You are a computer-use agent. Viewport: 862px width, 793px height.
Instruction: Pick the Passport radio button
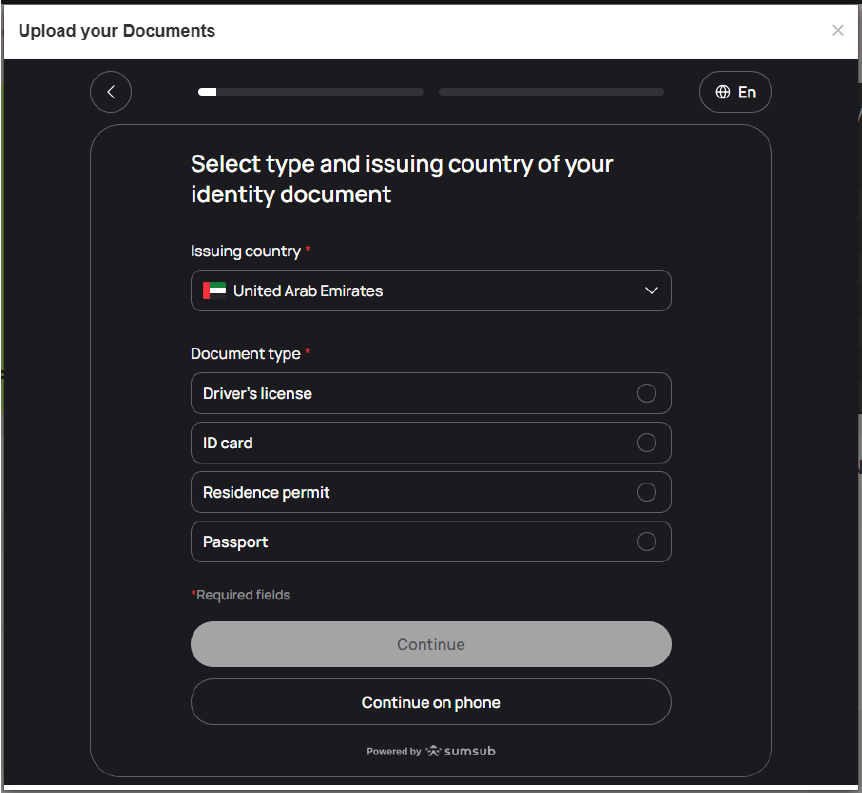[646, 542]
